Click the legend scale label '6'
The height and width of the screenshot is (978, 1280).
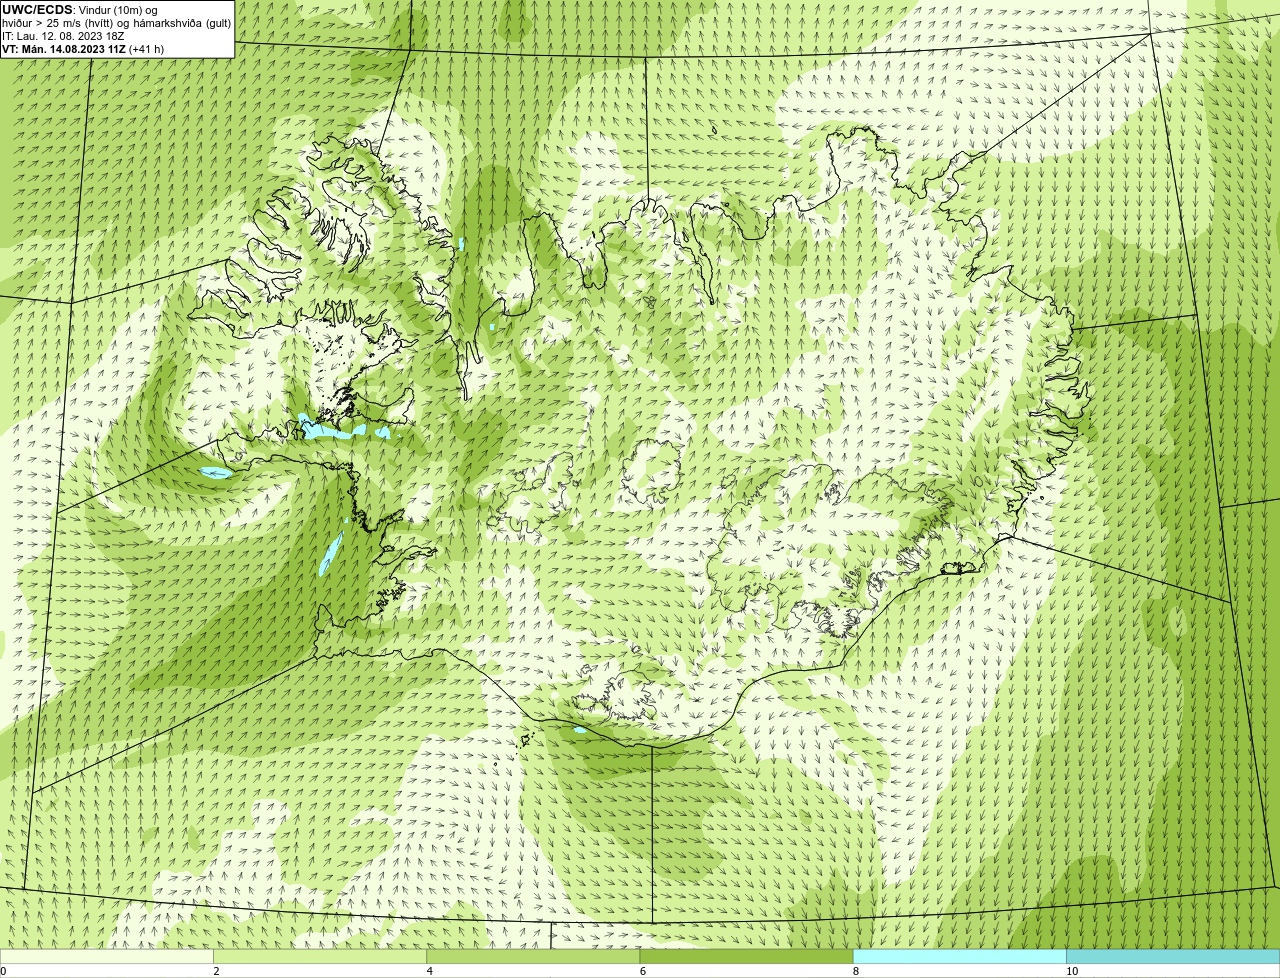tap(642, 971)
